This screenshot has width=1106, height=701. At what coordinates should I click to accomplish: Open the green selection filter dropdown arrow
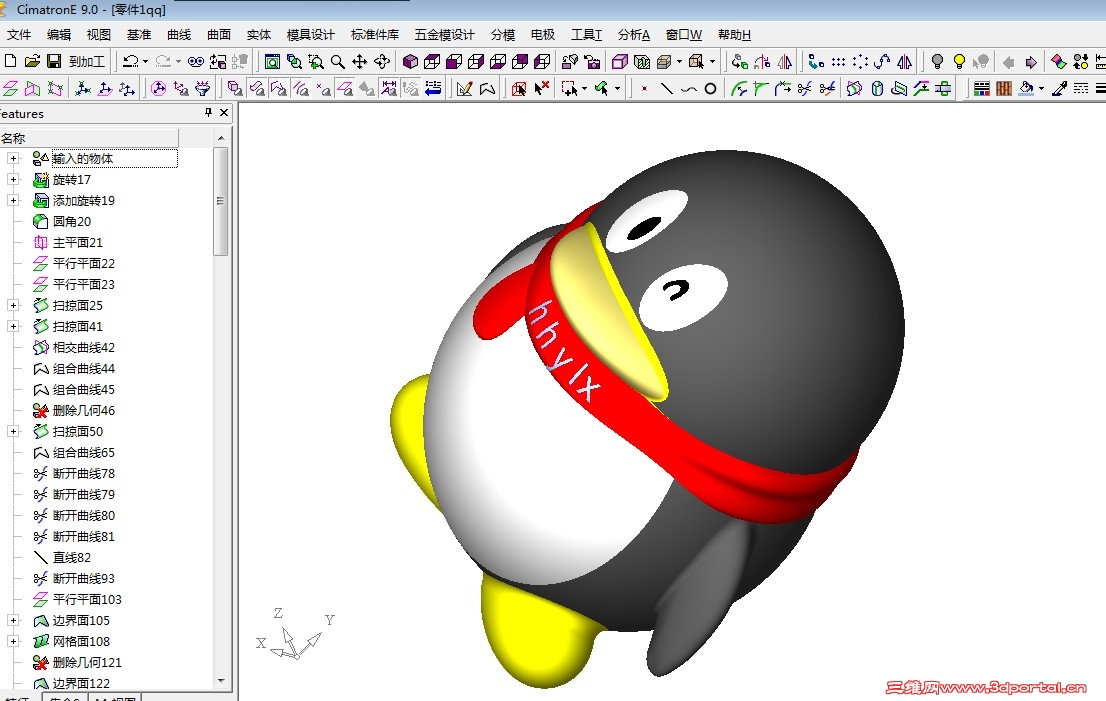[x=617, y=88]
